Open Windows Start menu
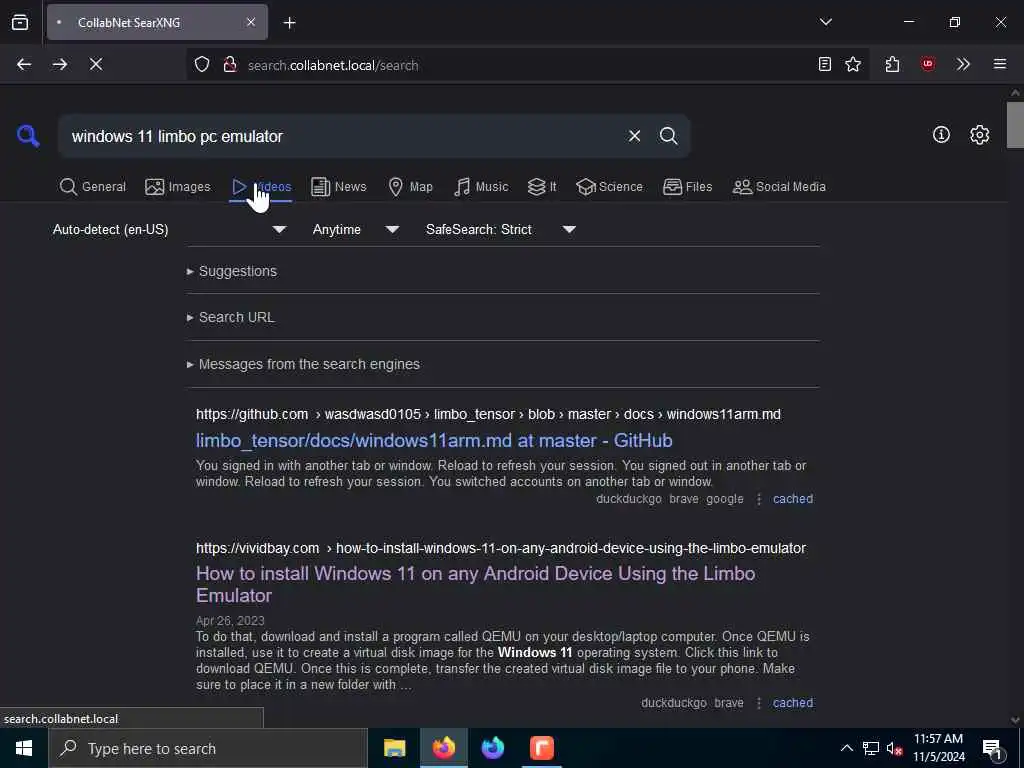The width and height of the screenshot is (1024, 768). pos(24,748)
